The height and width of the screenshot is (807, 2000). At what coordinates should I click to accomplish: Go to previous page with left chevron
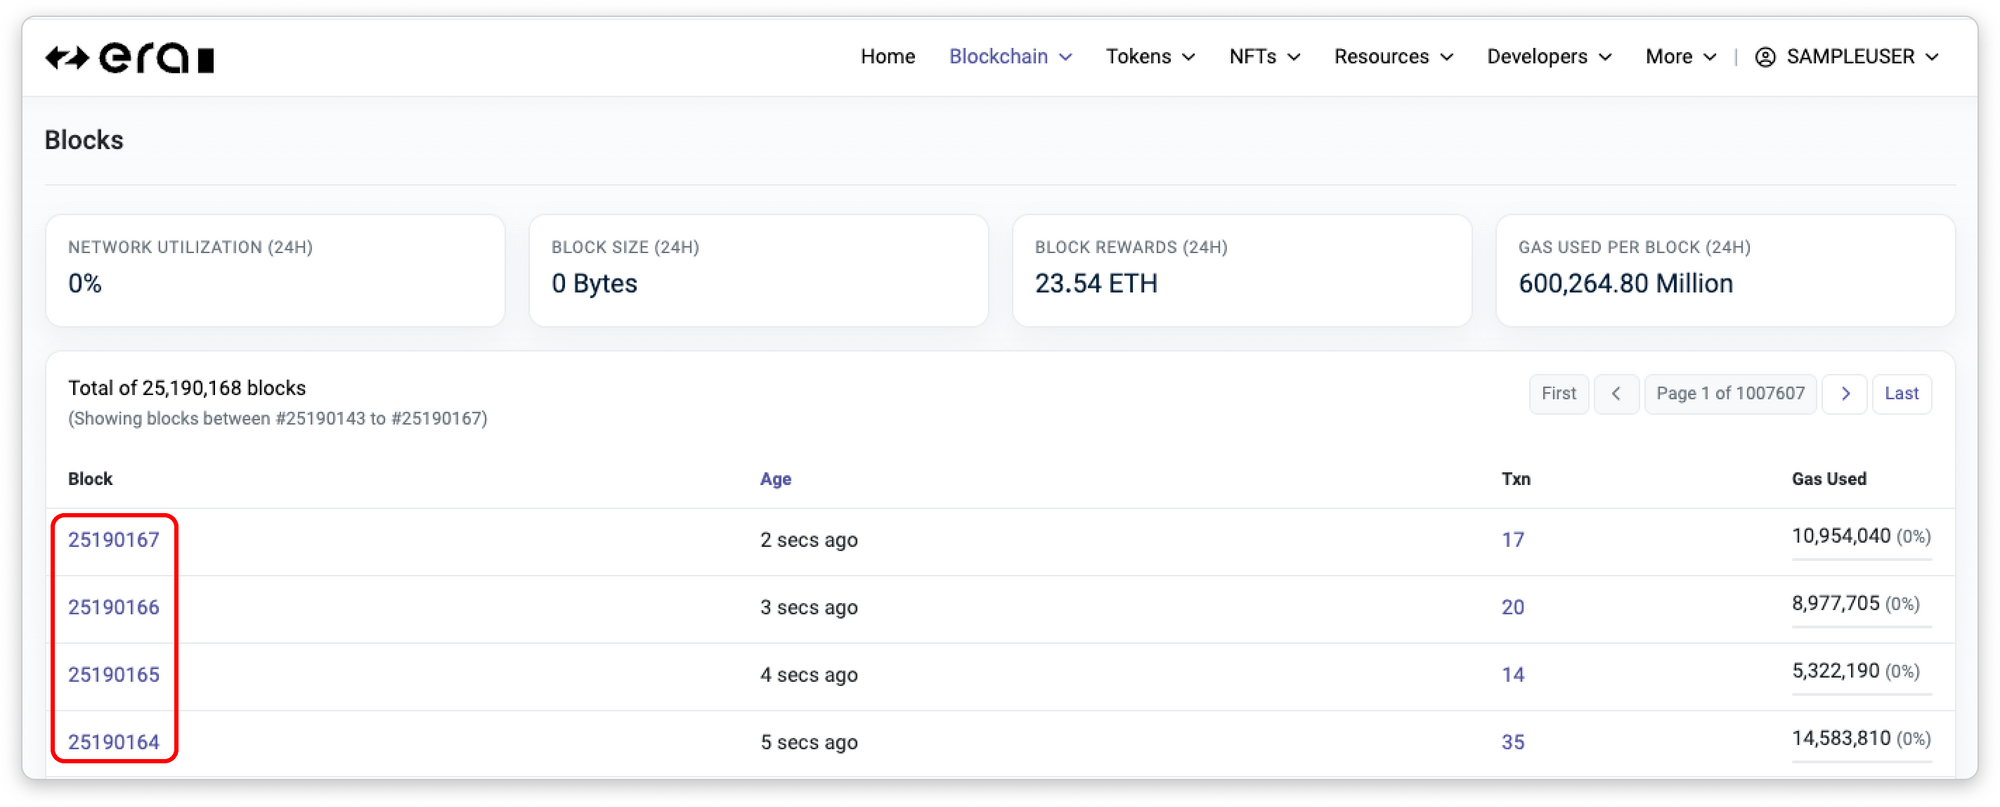(1616, 394)
